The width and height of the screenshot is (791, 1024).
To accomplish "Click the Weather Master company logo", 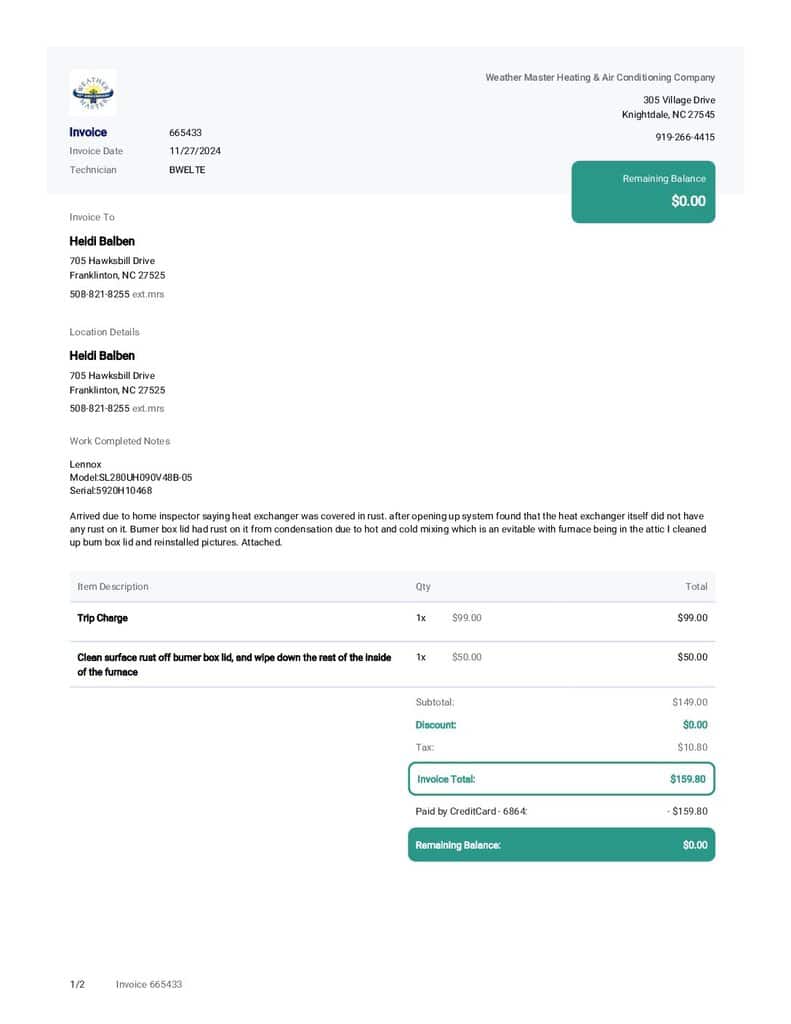I will [x=93, y=93].
